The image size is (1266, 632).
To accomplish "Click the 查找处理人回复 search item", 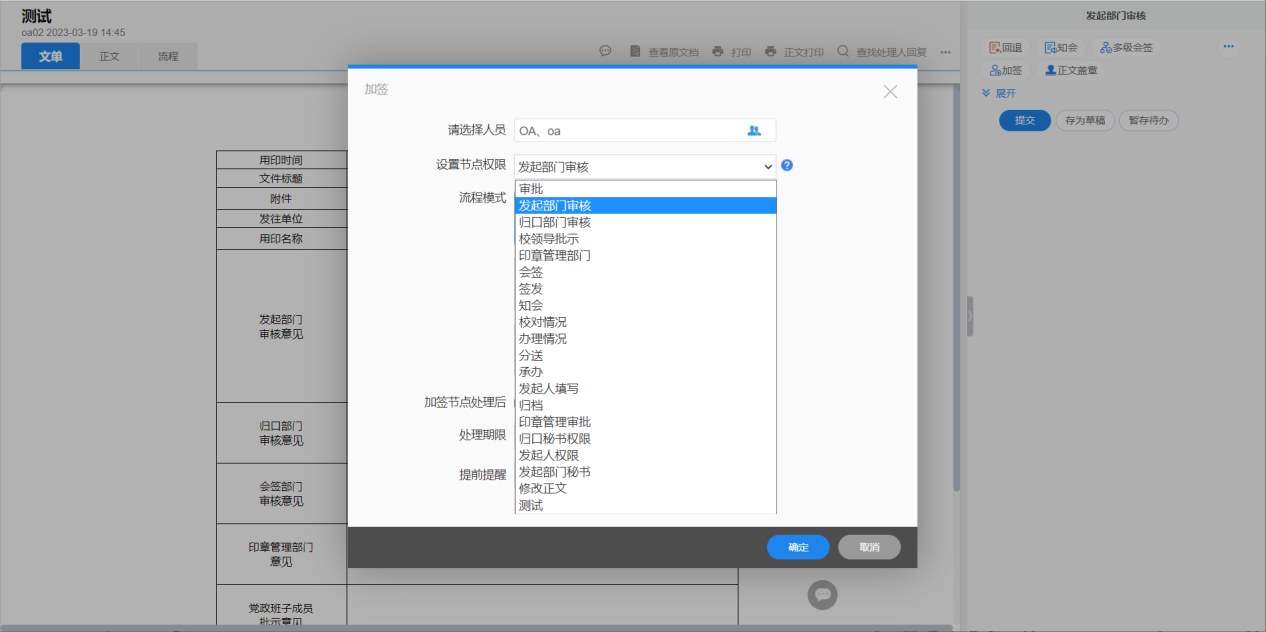I will coord(882,52).
